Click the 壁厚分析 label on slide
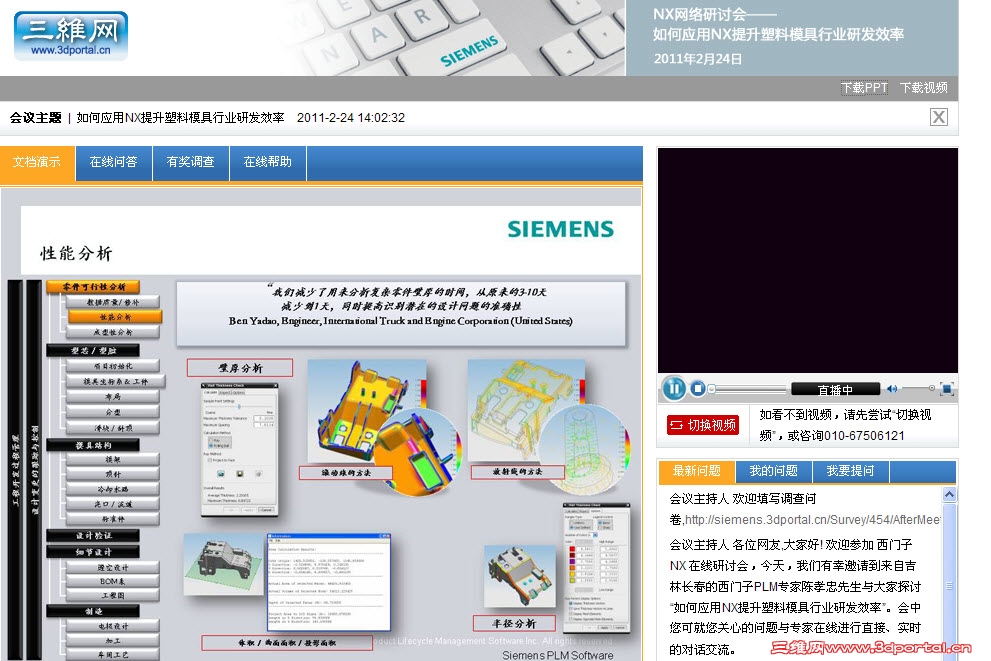 tap(240, 368)
